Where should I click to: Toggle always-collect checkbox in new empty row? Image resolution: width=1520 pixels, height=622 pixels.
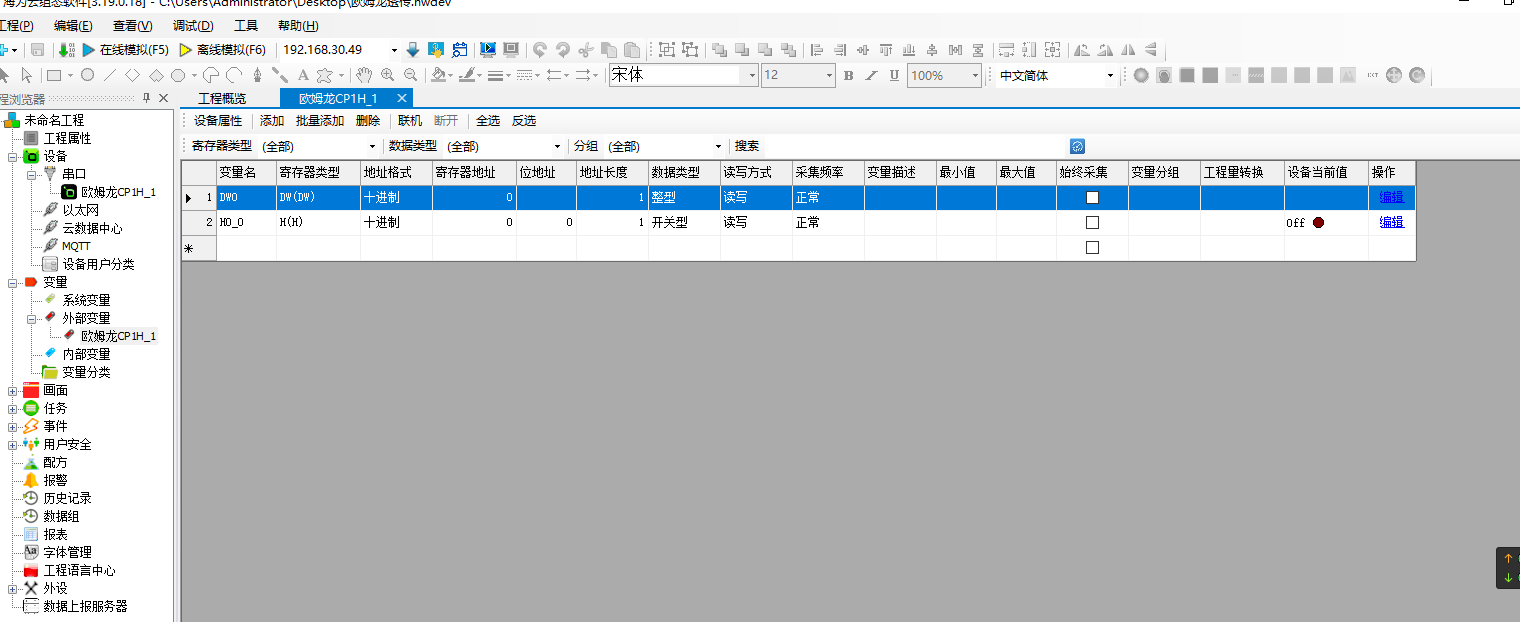point(1092,247)
